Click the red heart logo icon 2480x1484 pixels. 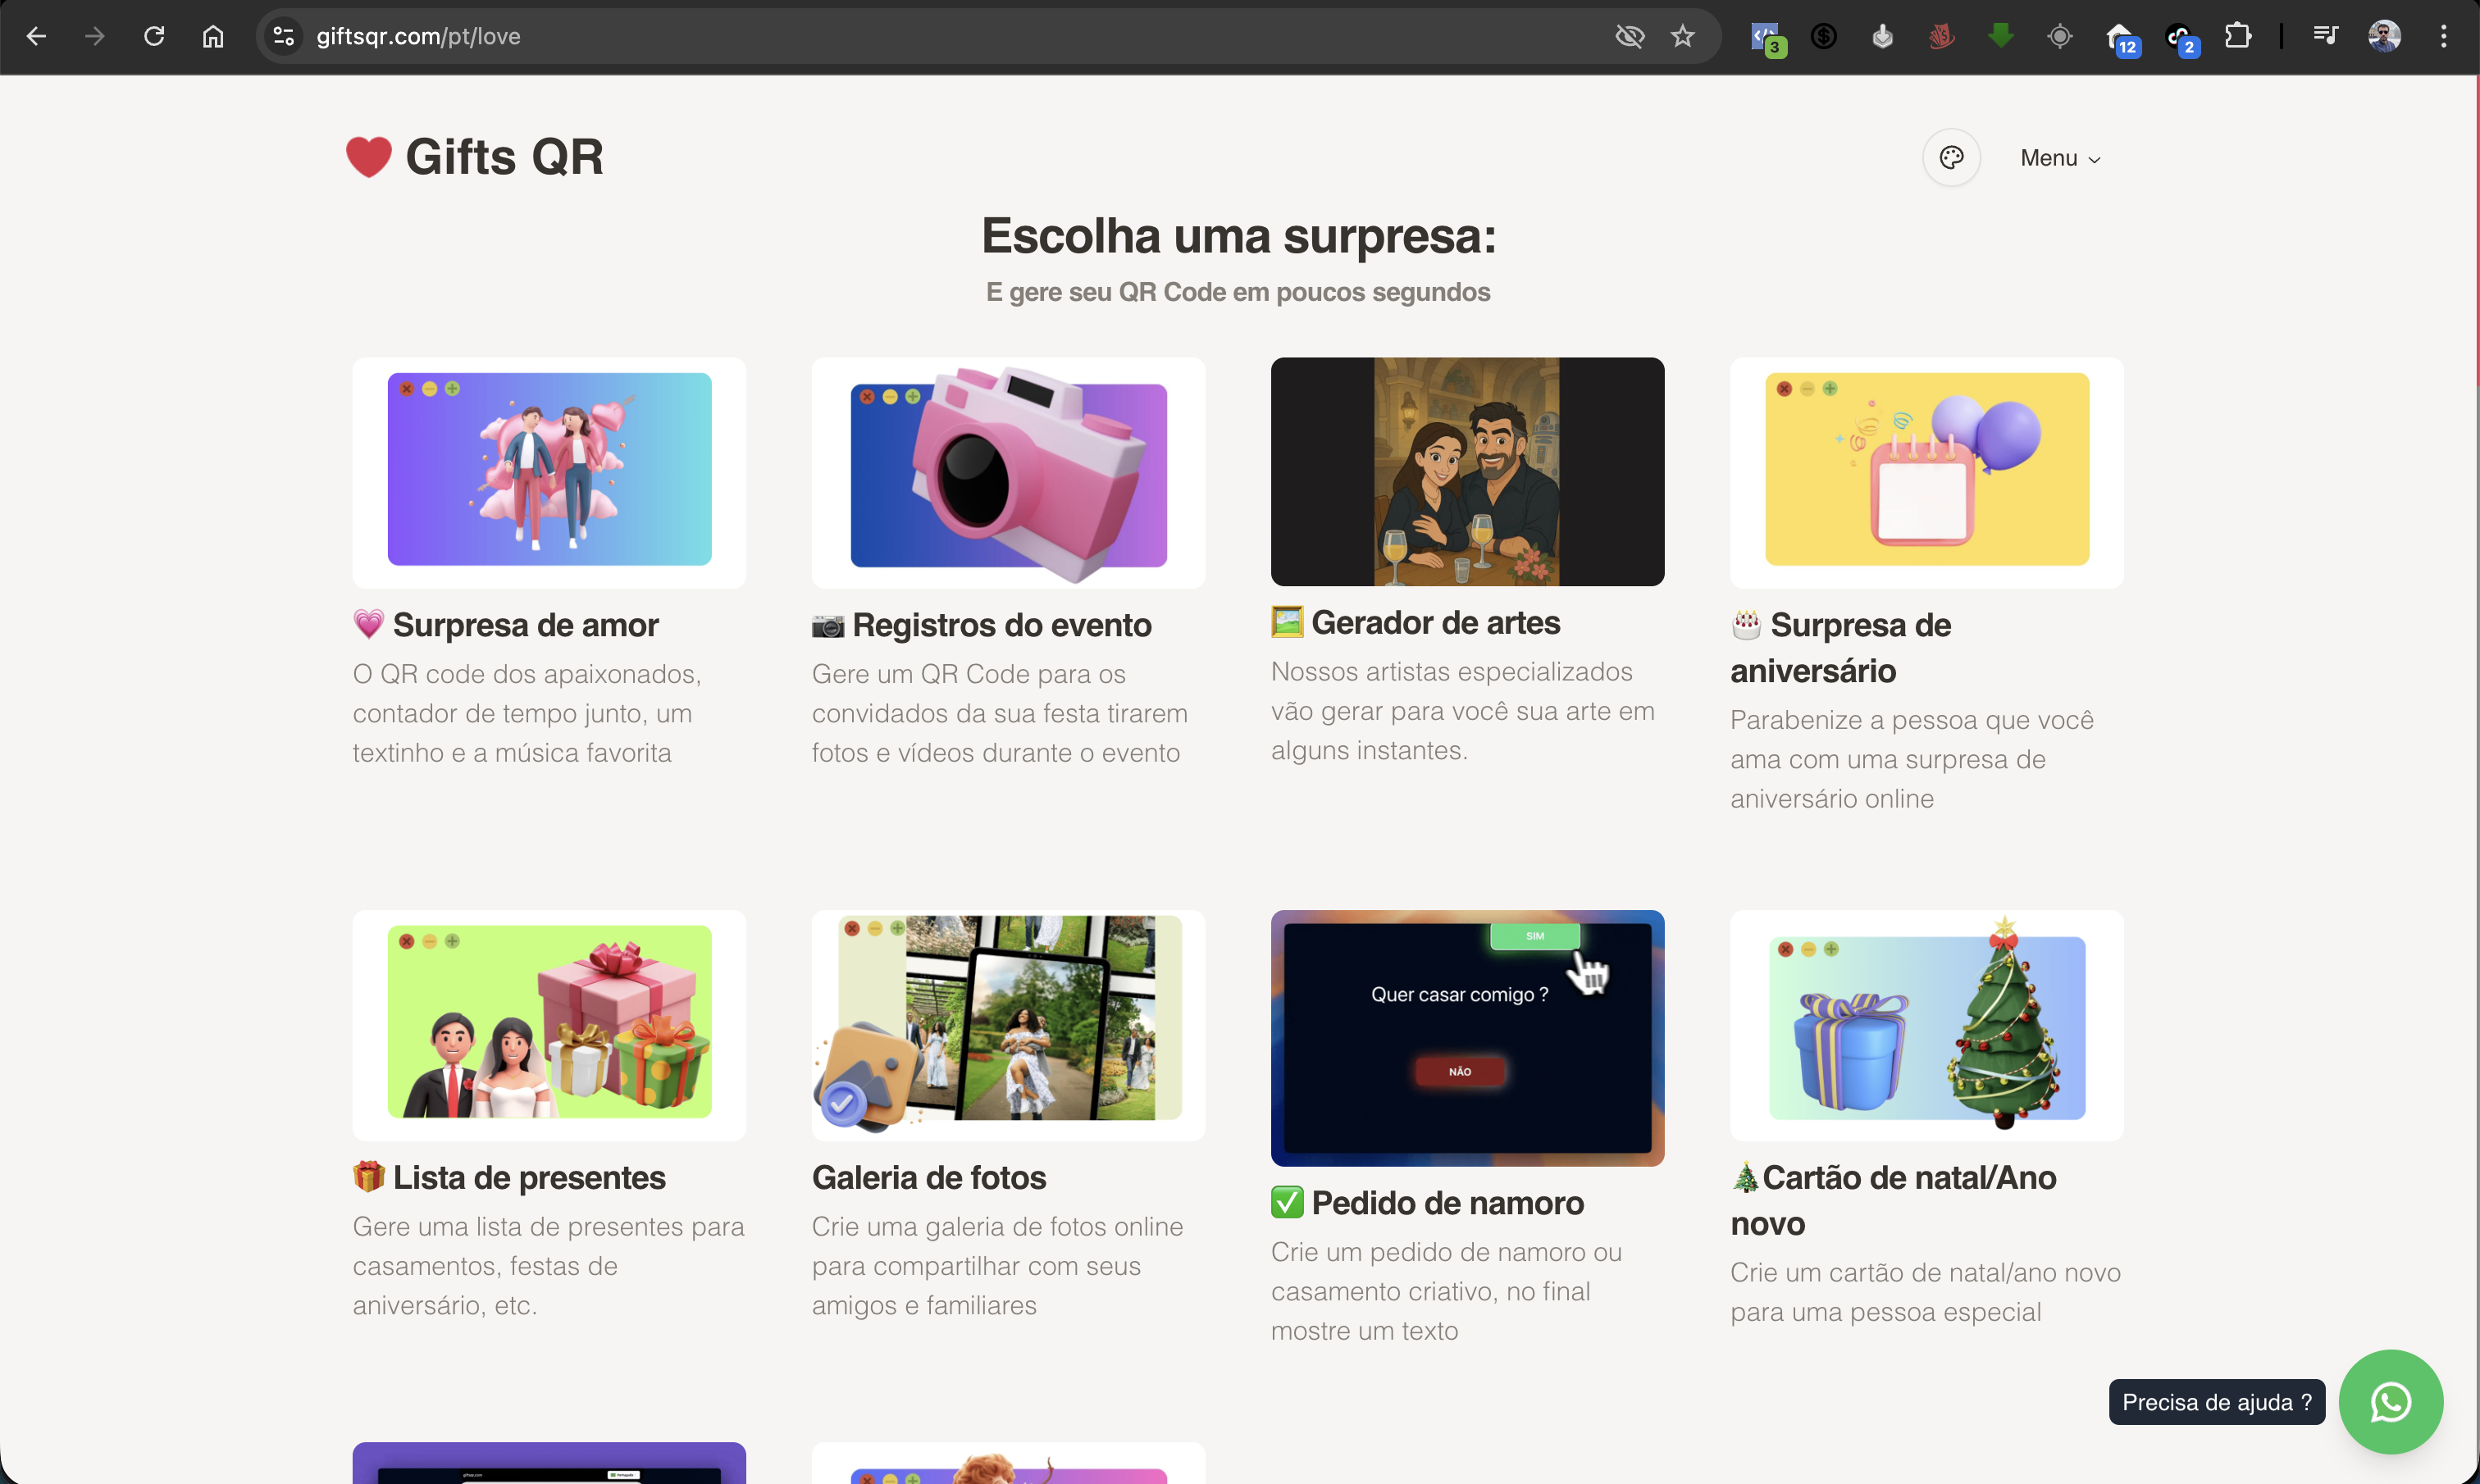(369, 157)
